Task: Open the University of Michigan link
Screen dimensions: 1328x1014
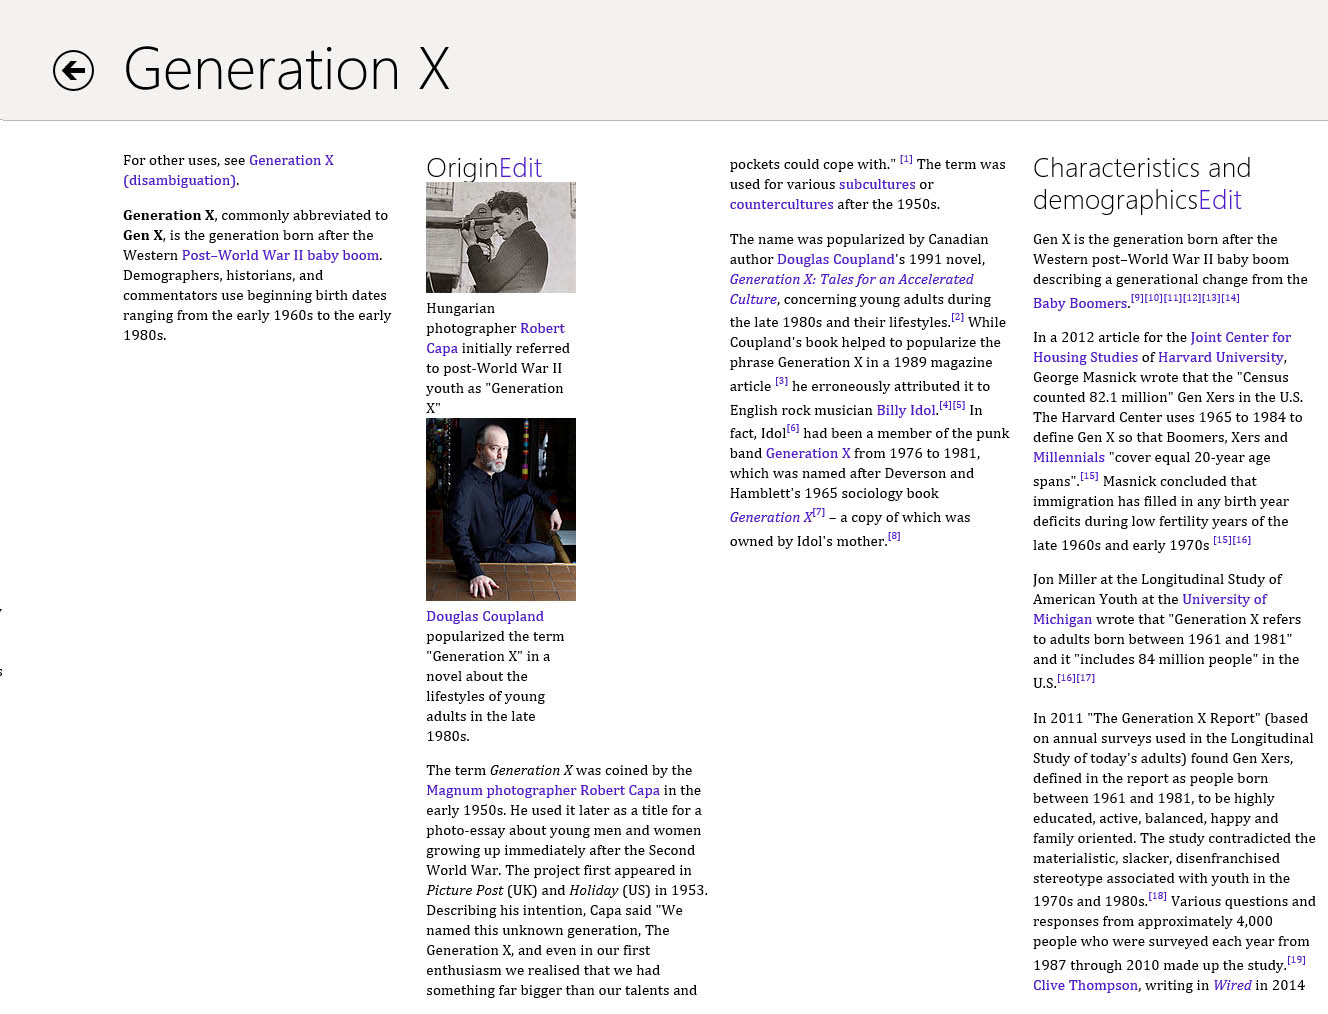Action: (1150, 609)
